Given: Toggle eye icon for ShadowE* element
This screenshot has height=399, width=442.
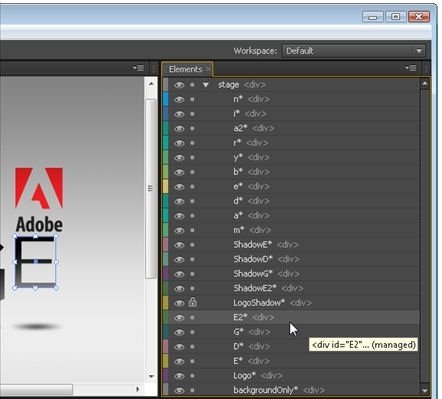Looking at the screenshot, I should point(179,245).
